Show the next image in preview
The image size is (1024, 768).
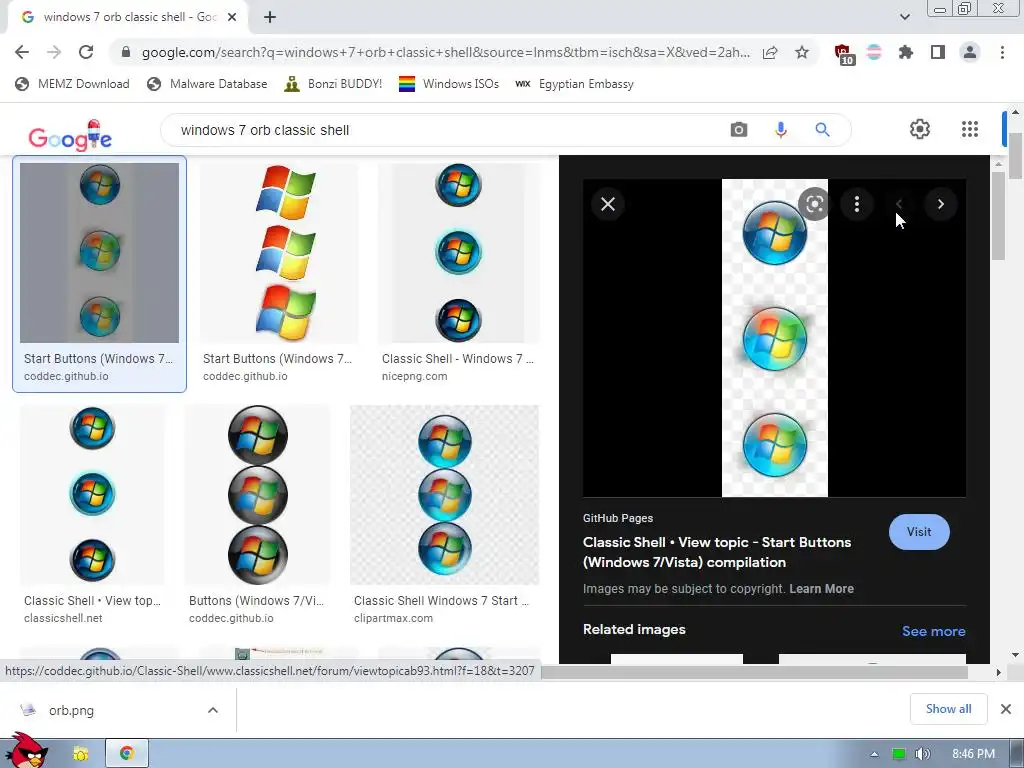940,204
